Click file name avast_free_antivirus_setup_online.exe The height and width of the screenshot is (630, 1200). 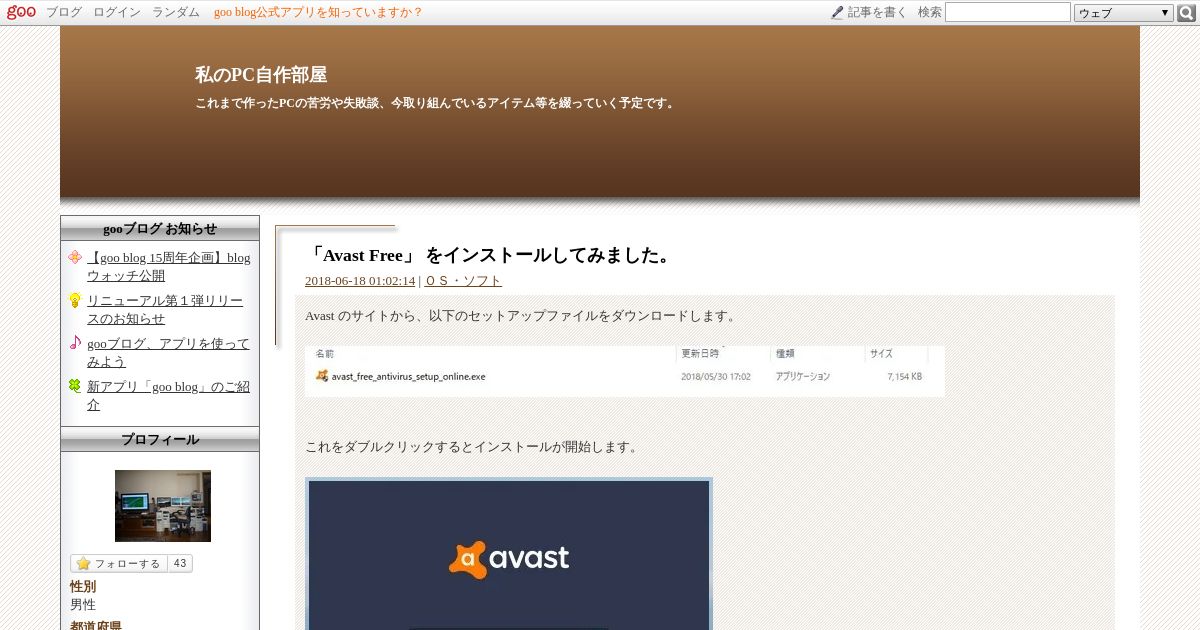[408, 377]
